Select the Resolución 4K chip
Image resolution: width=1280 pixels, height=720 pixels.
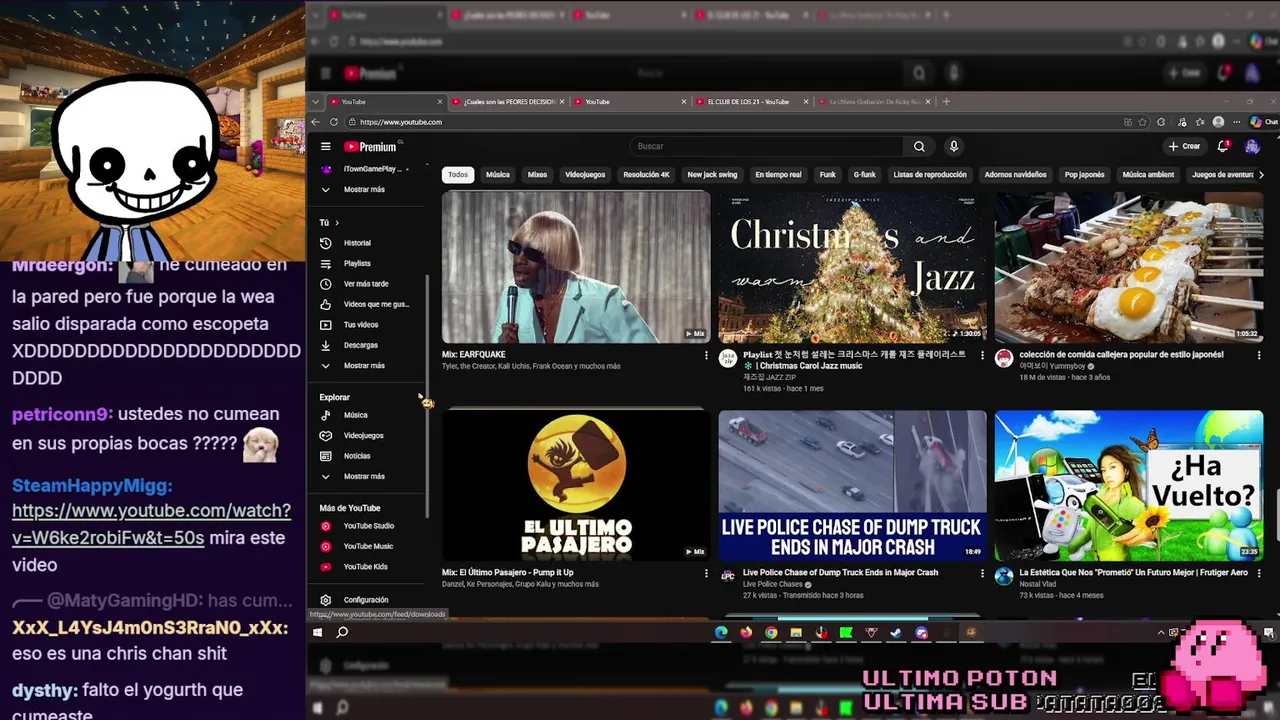point(646,175)
